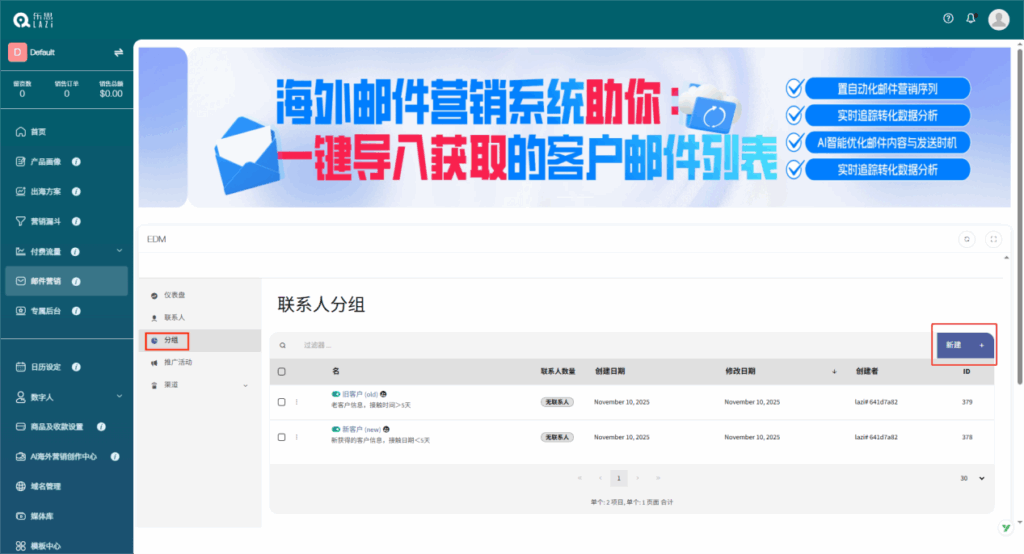Open the help question mark icon
1024x554 pixels.
point(948,19)
